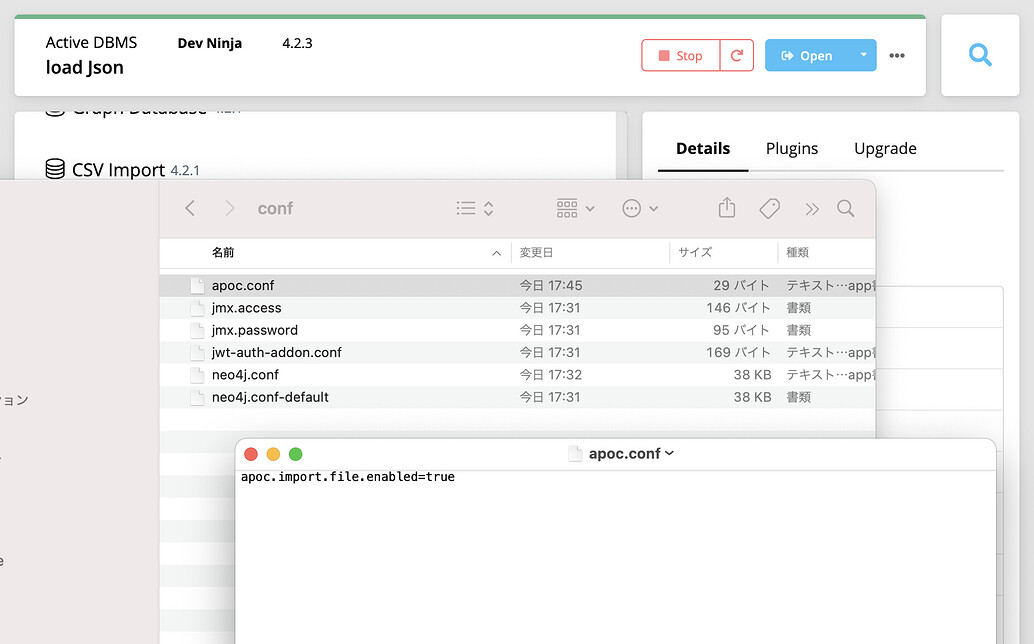Screen dimensions: 1034x644
Task: Toggle sort order on the 名前 column
Action: 223,252
